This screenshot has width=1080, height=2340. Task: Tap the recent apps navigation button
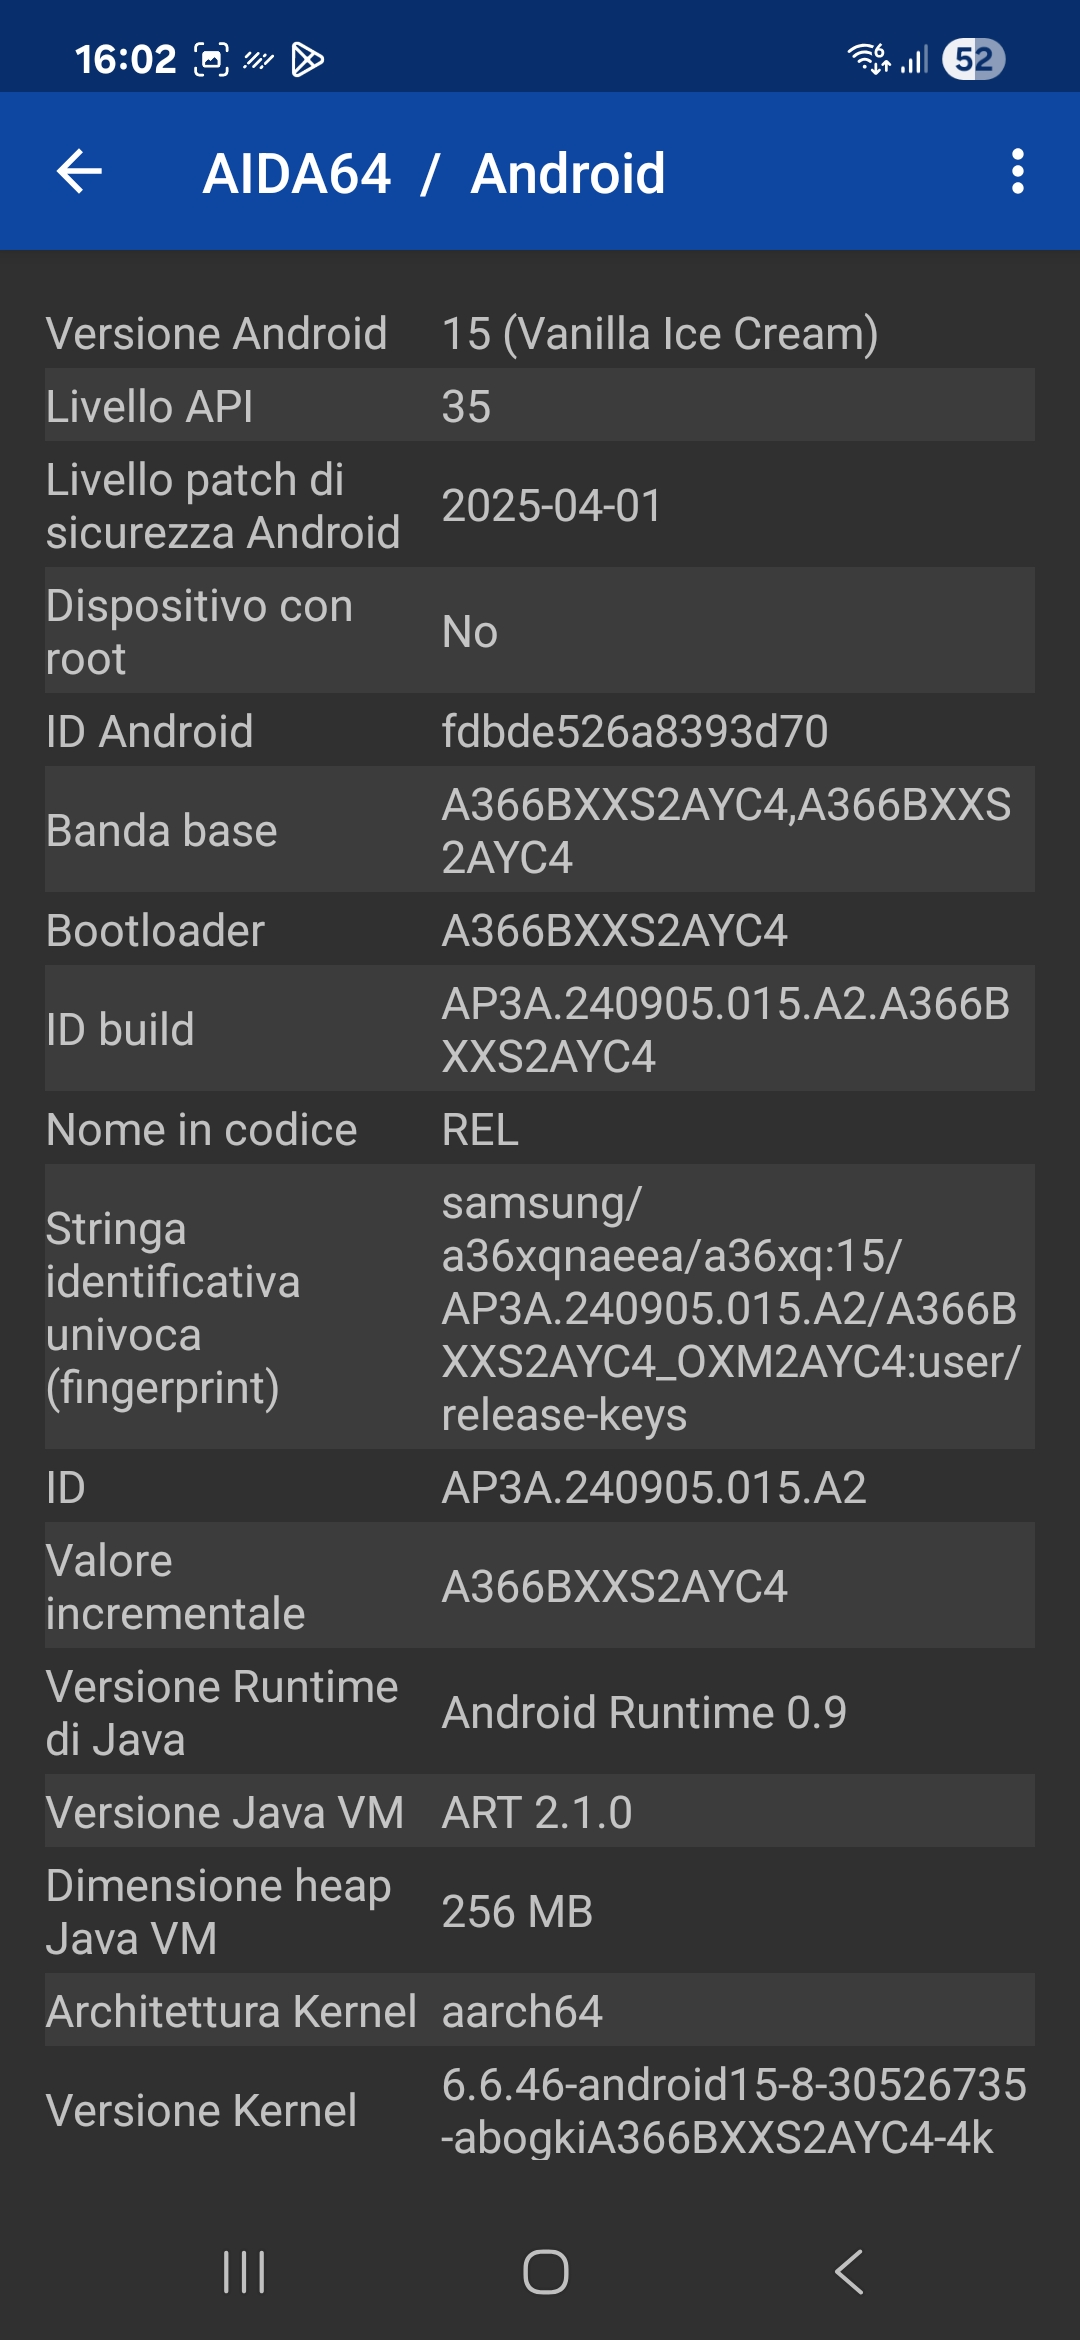(244, 2272)
